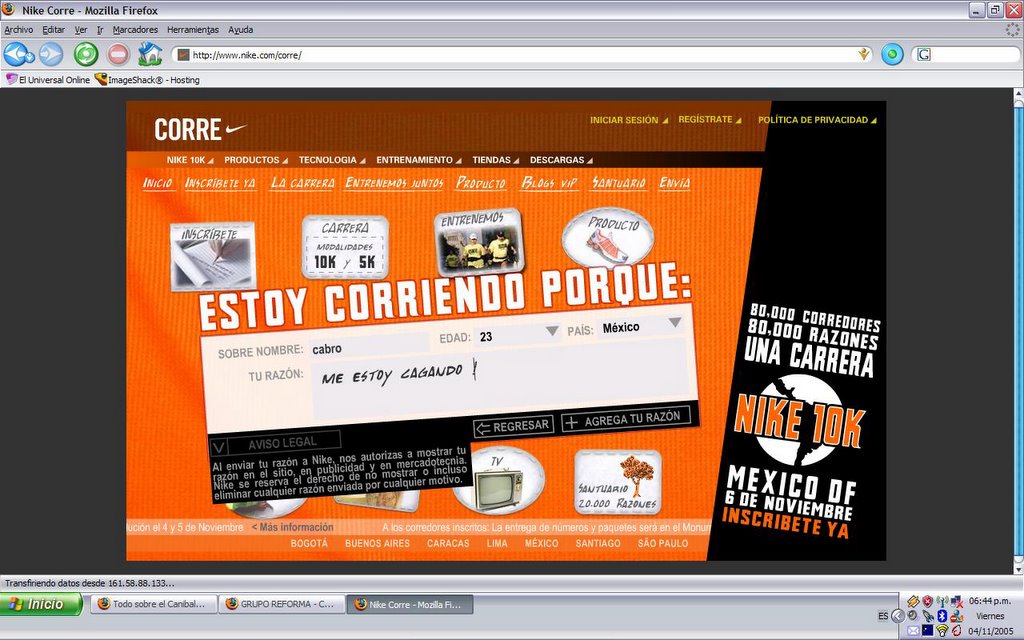1024x640 pixels.
Task: Switch to the GRUPO REFORMA taskbar window
Action: pyautogui.click(x=280, y=604)
